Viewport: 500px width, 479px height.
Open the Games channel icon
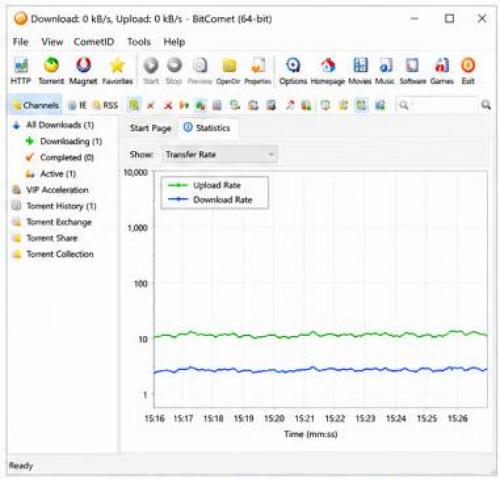(x=442, y=71)
